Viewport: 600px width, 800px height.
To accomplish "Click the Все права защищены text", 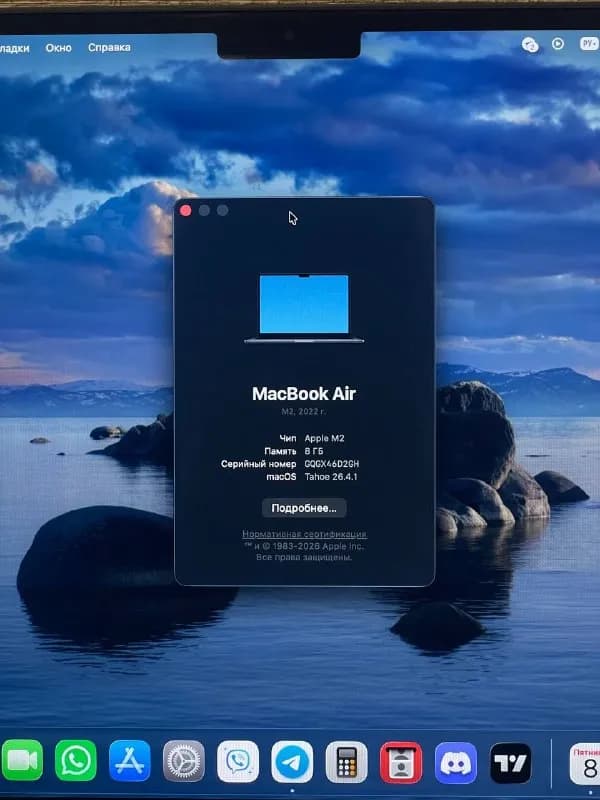I will [304, 557].
